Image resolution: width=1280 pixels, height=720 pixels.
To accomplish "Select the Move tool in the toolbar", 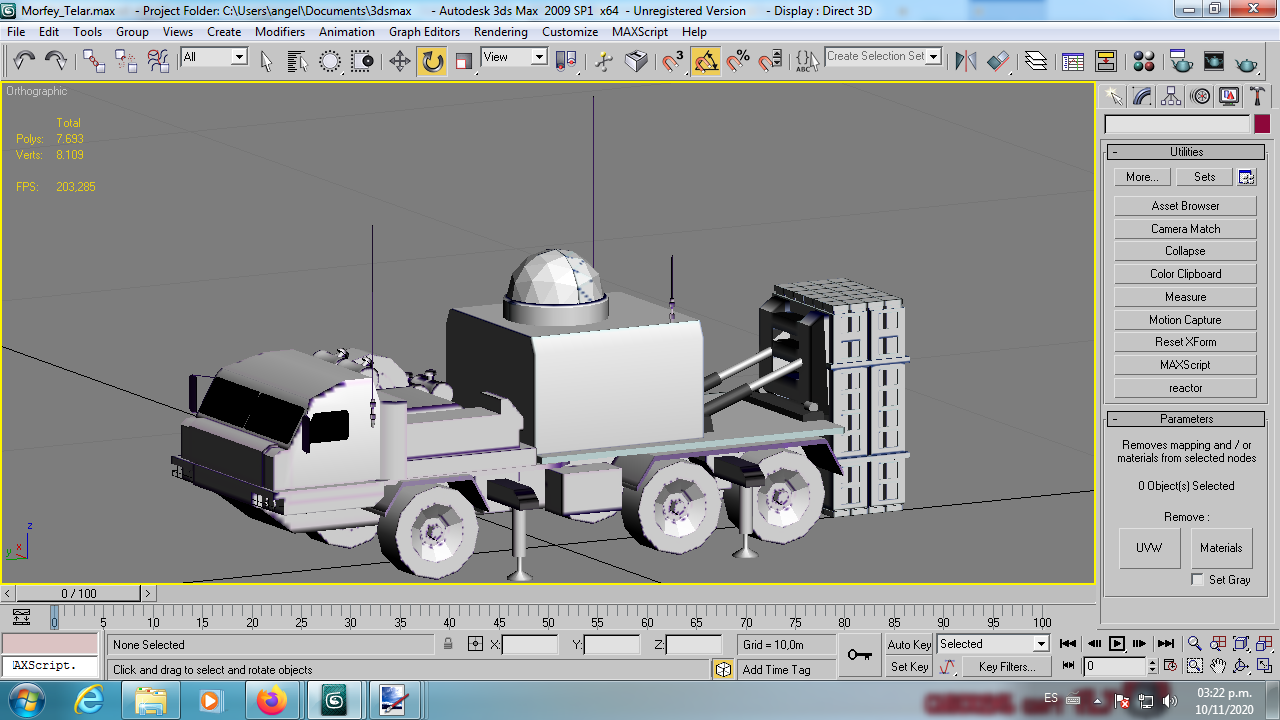I will coord(400,62).
